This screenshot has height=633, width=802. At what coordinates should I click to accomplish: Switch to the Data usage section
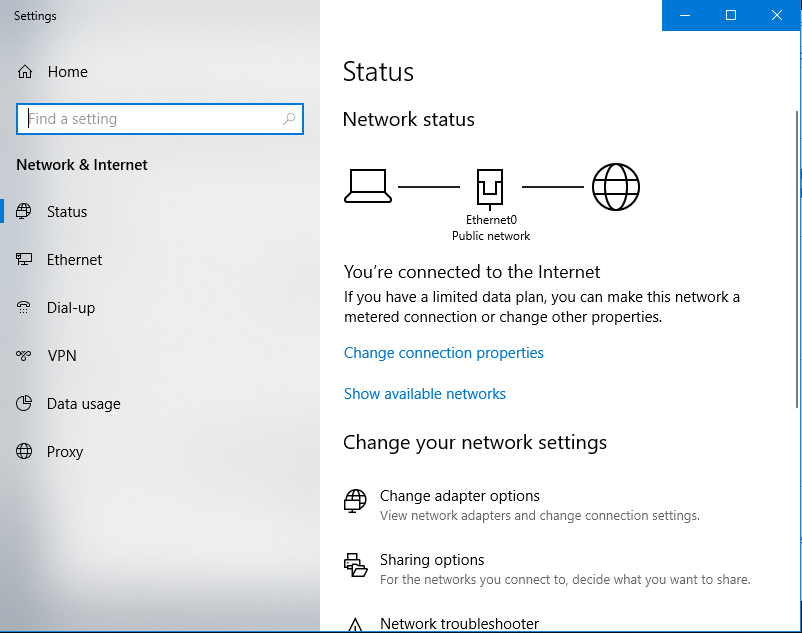(x=83, y=404)
